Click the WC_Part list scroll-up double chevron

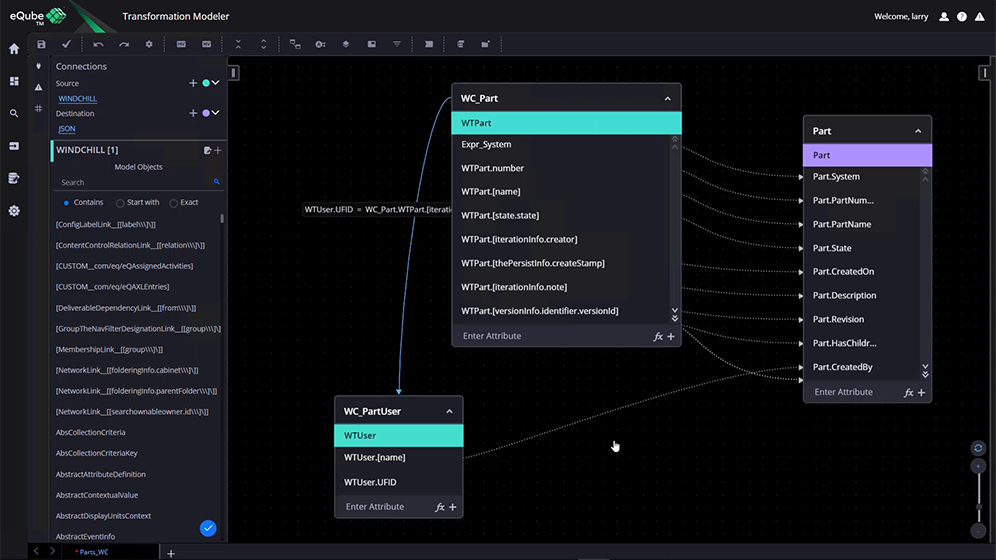[675, 143]
